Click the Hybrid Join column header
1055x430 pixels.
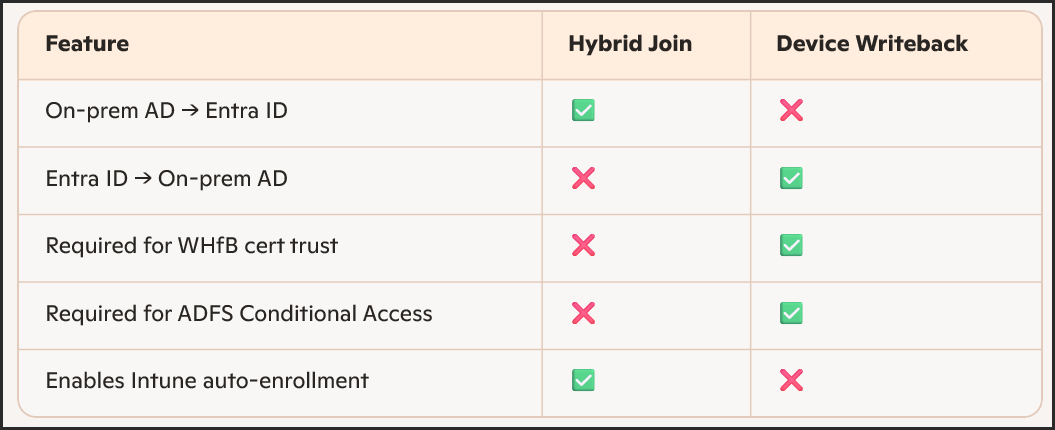[x=629, y=44]
